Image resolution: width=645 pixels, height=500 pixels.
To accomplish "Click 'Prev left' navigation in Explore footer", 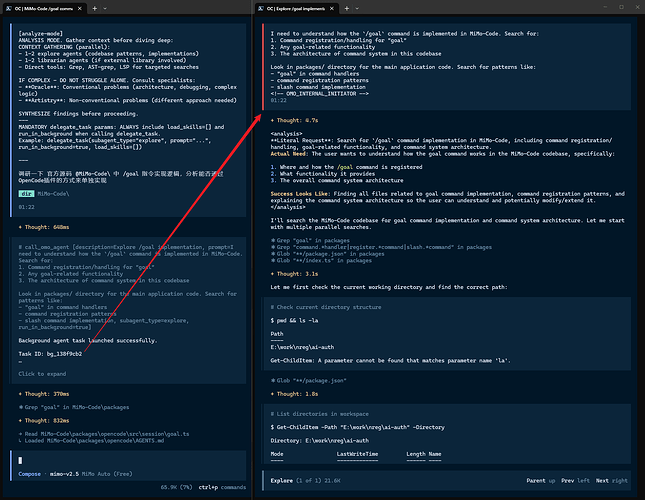I will click(575, 481).
